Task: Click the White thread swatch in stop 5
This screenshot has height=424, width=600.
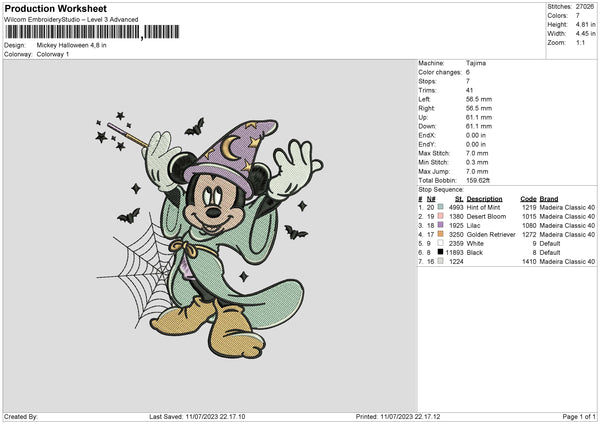Action: tap(439, 243)
